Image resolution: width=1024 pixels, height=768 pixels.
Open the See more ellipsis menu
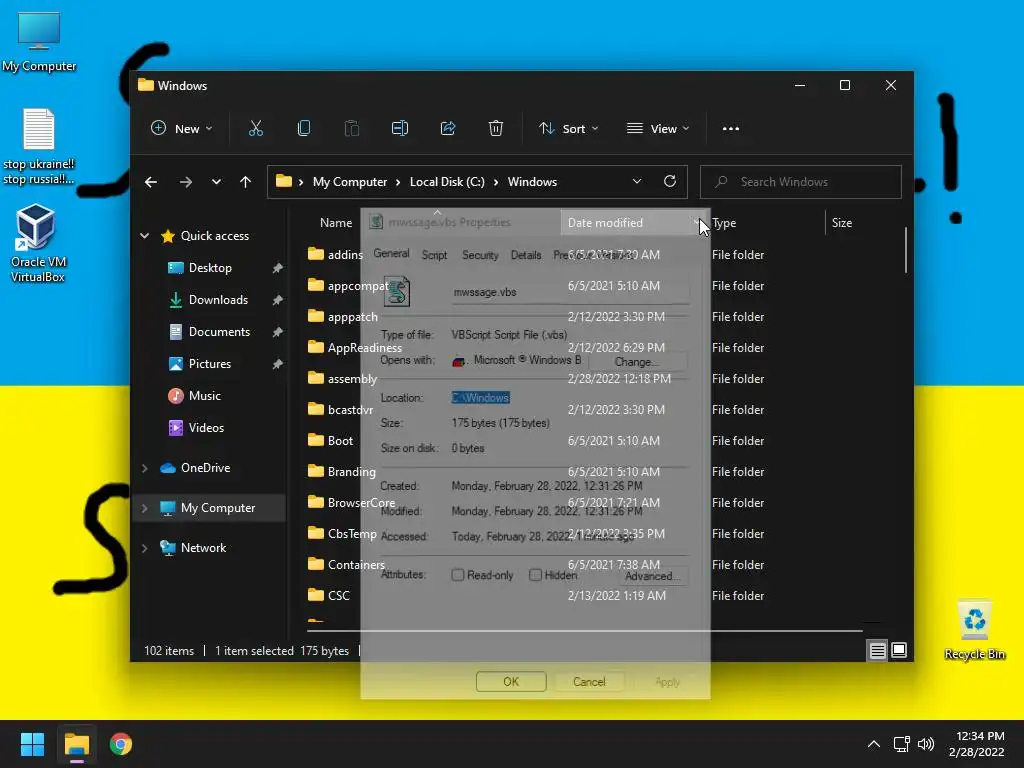[731, 129]
